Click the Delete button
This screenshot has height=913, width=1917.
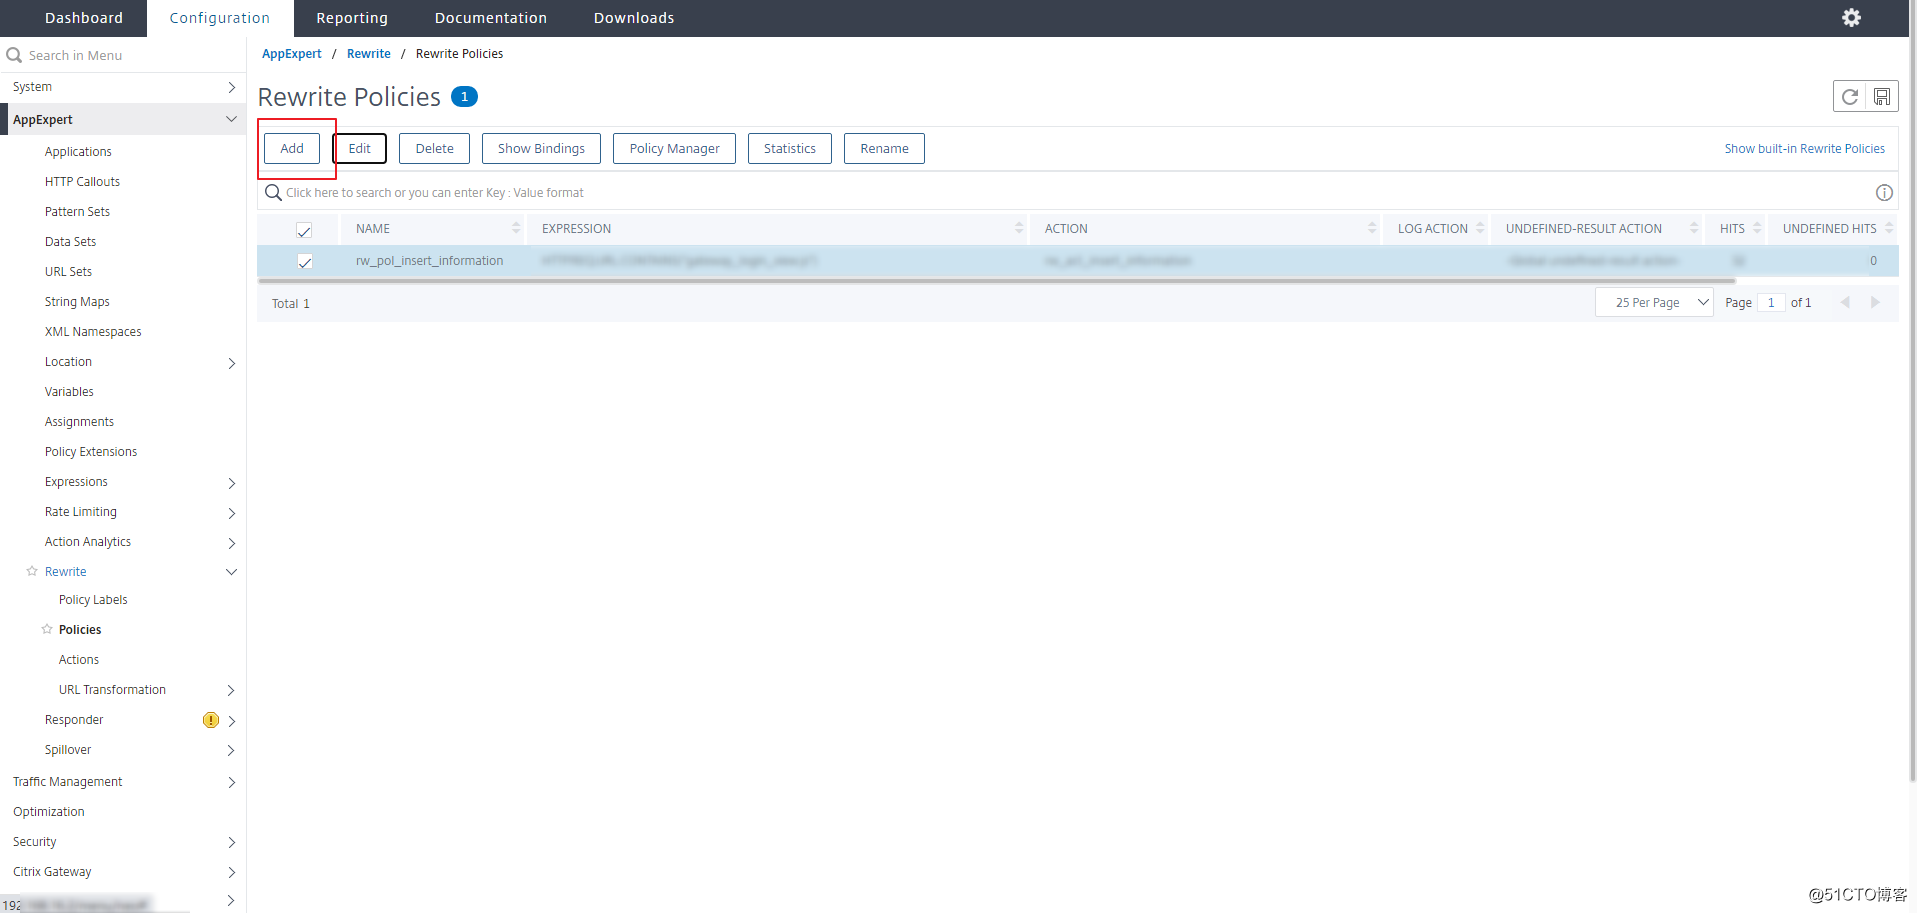click(435, 148)
